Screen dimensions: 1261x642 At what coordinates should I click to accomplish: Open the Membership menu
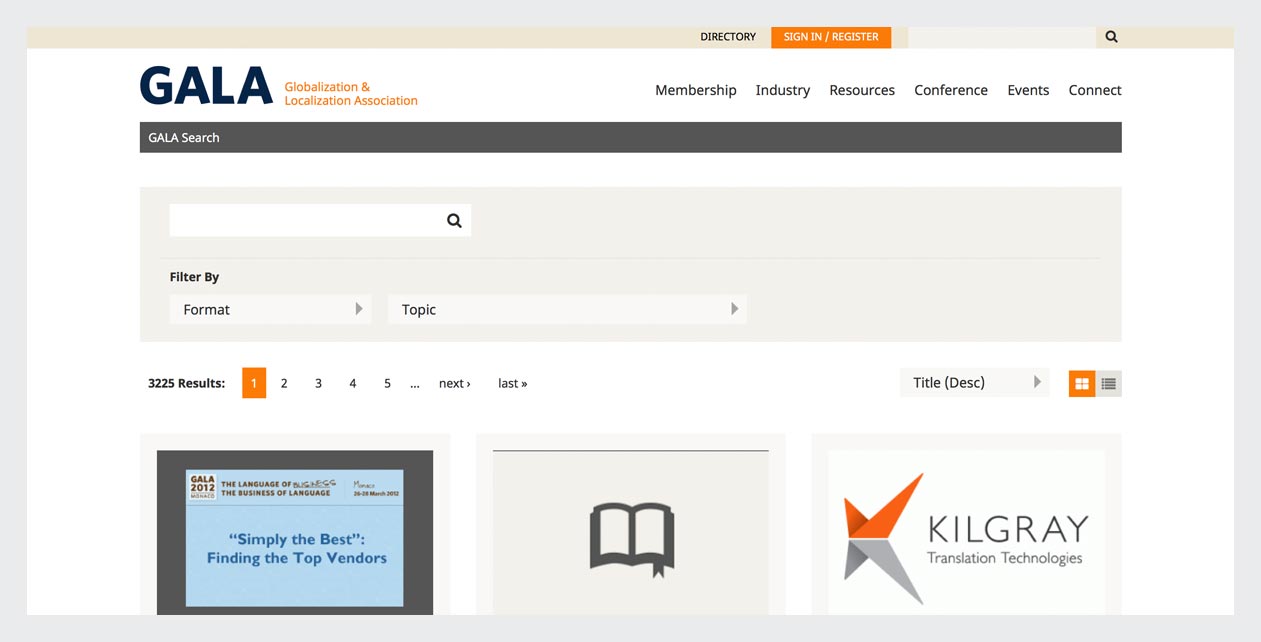point(696,90)
